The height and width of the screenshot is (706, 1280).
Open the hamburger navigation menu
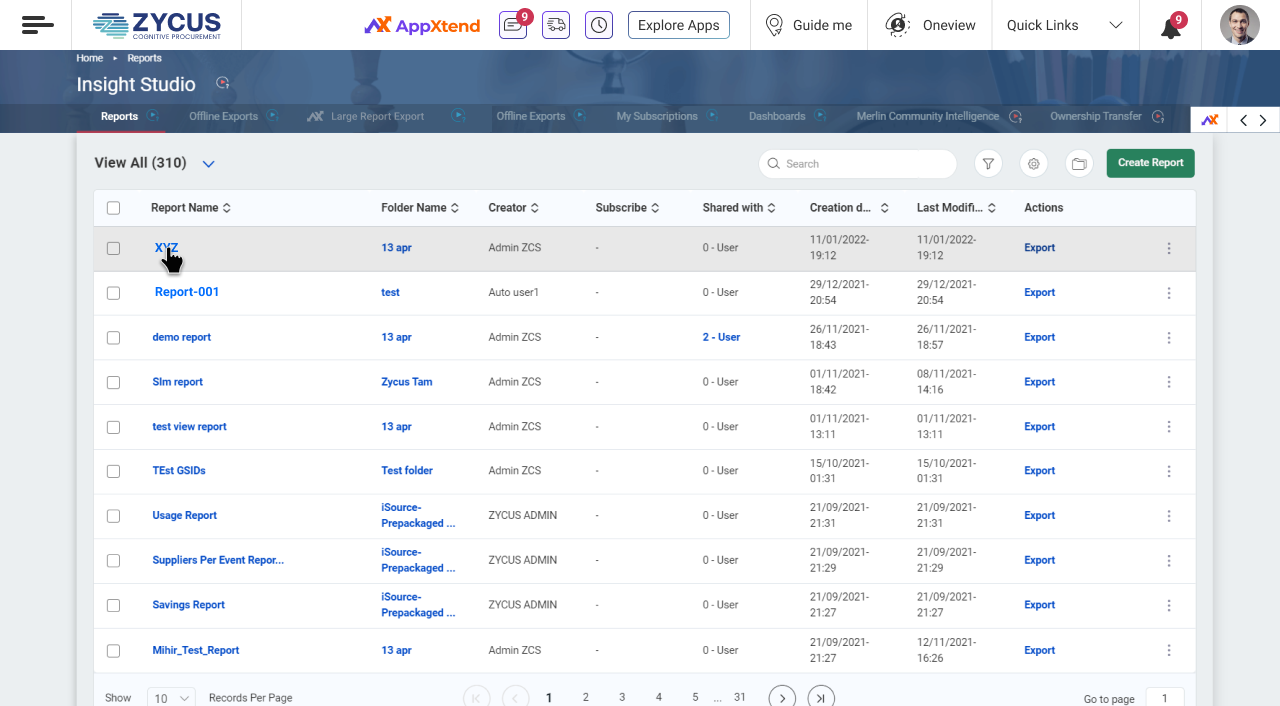37,25
